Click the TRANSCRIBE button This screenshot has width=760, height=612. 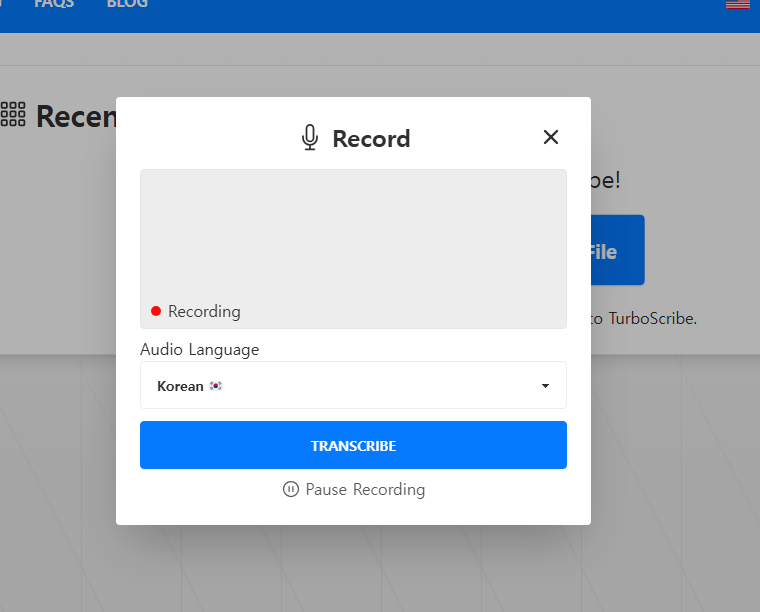tap(353, 445)
